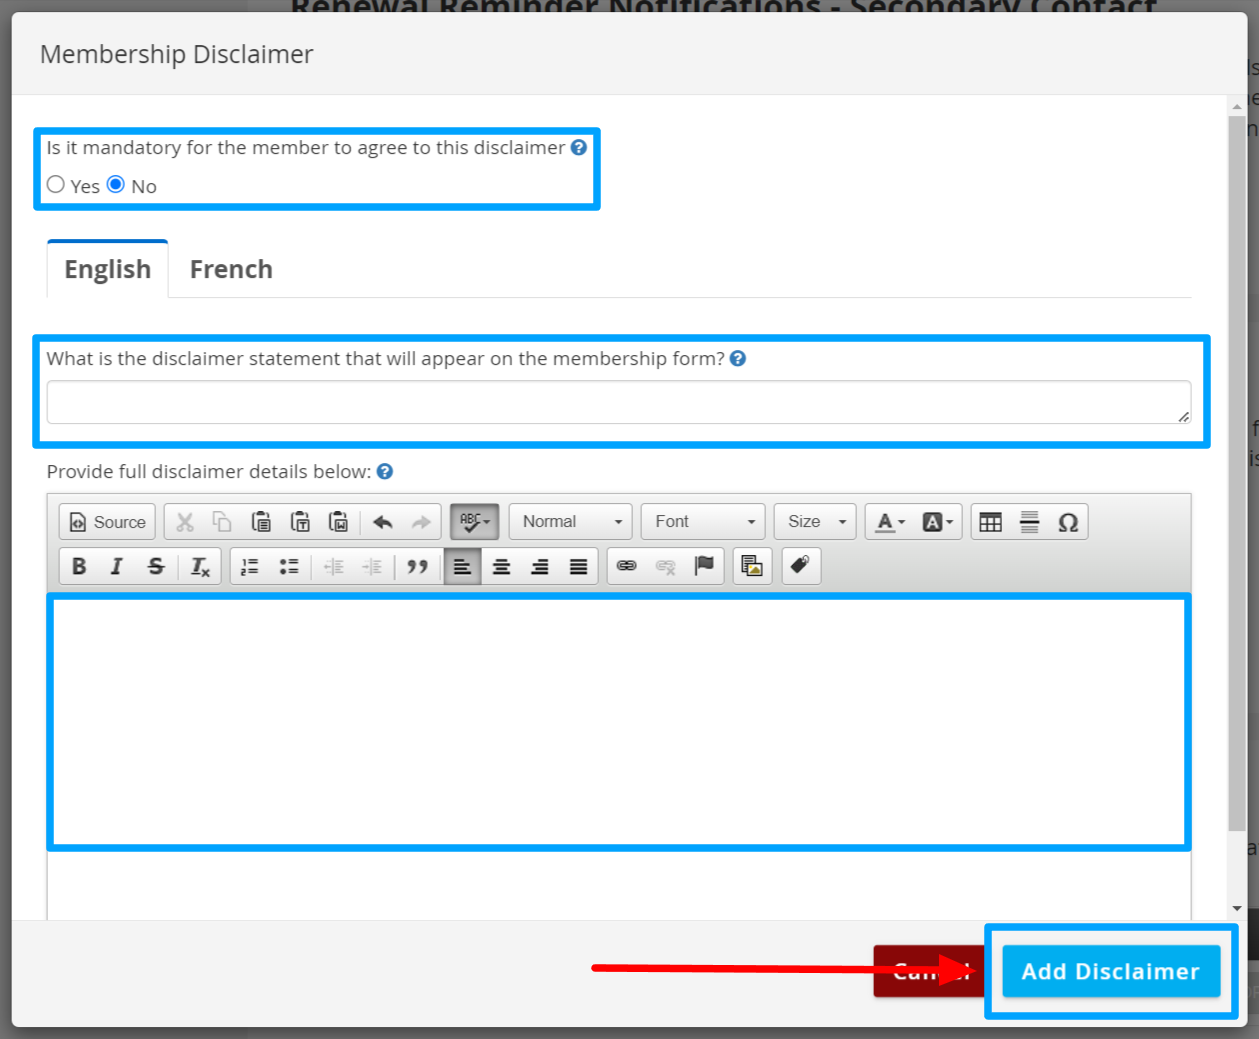Click the Unlink icon
The height and width of the screenshot is (1039, 1259).
[665, 566]
